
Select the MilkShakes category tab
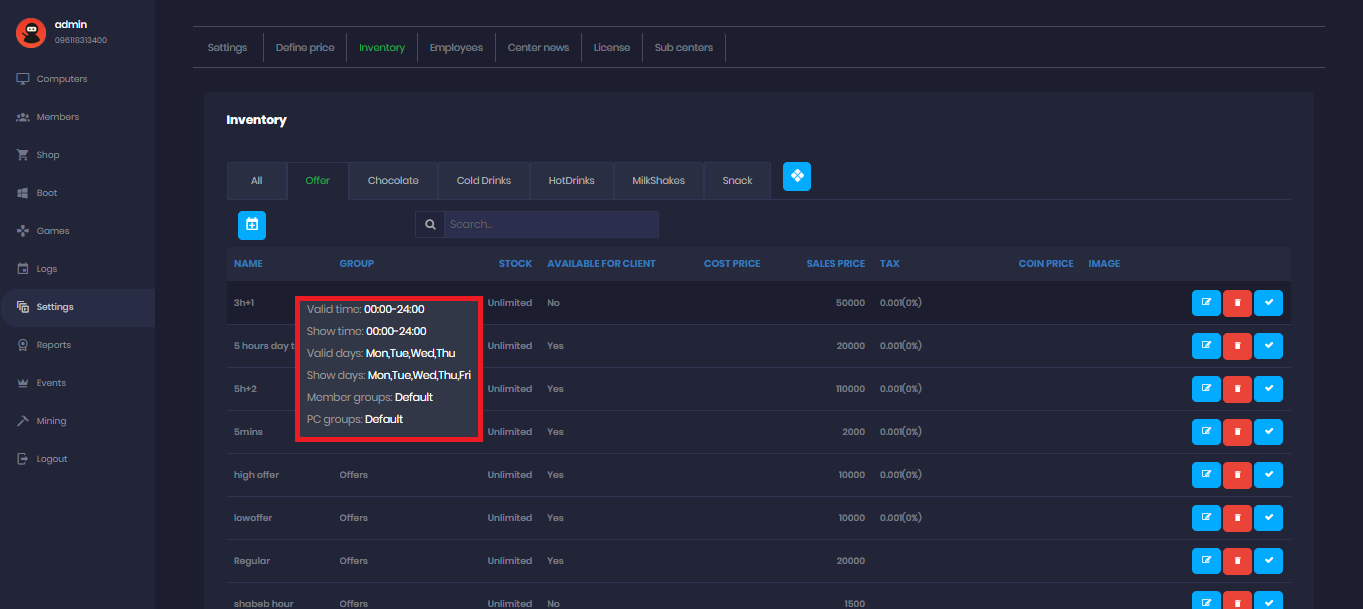pyautogui.click(x=658, y=181)
